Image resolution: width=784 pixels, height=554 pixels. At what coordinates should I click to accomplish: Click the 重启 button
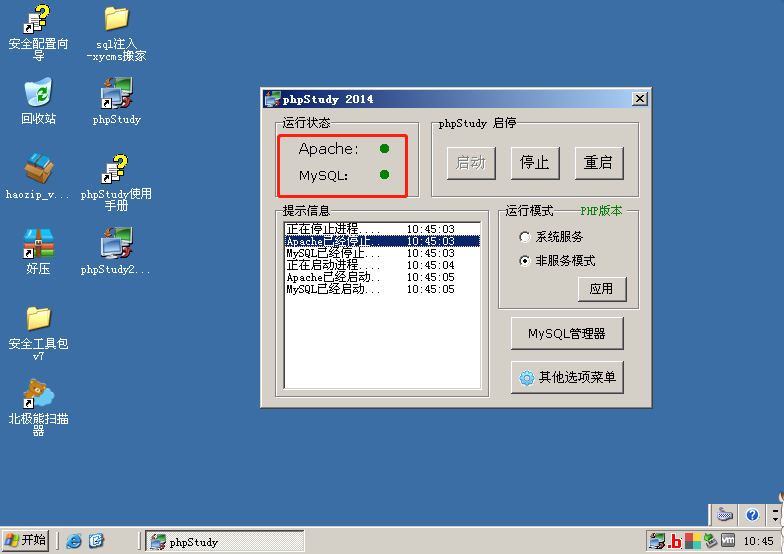[599, 163]
